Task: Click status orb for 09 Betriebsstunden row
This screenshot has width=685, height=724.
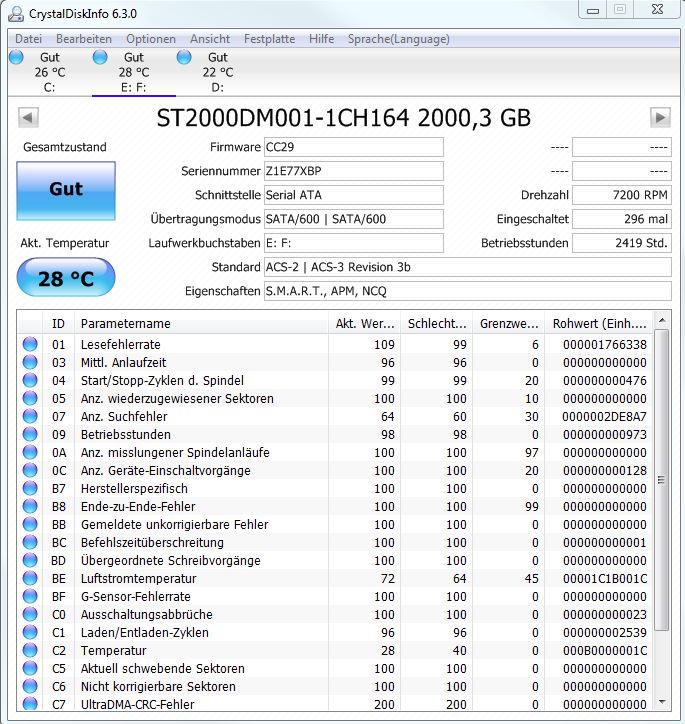Action: (30, 434)
